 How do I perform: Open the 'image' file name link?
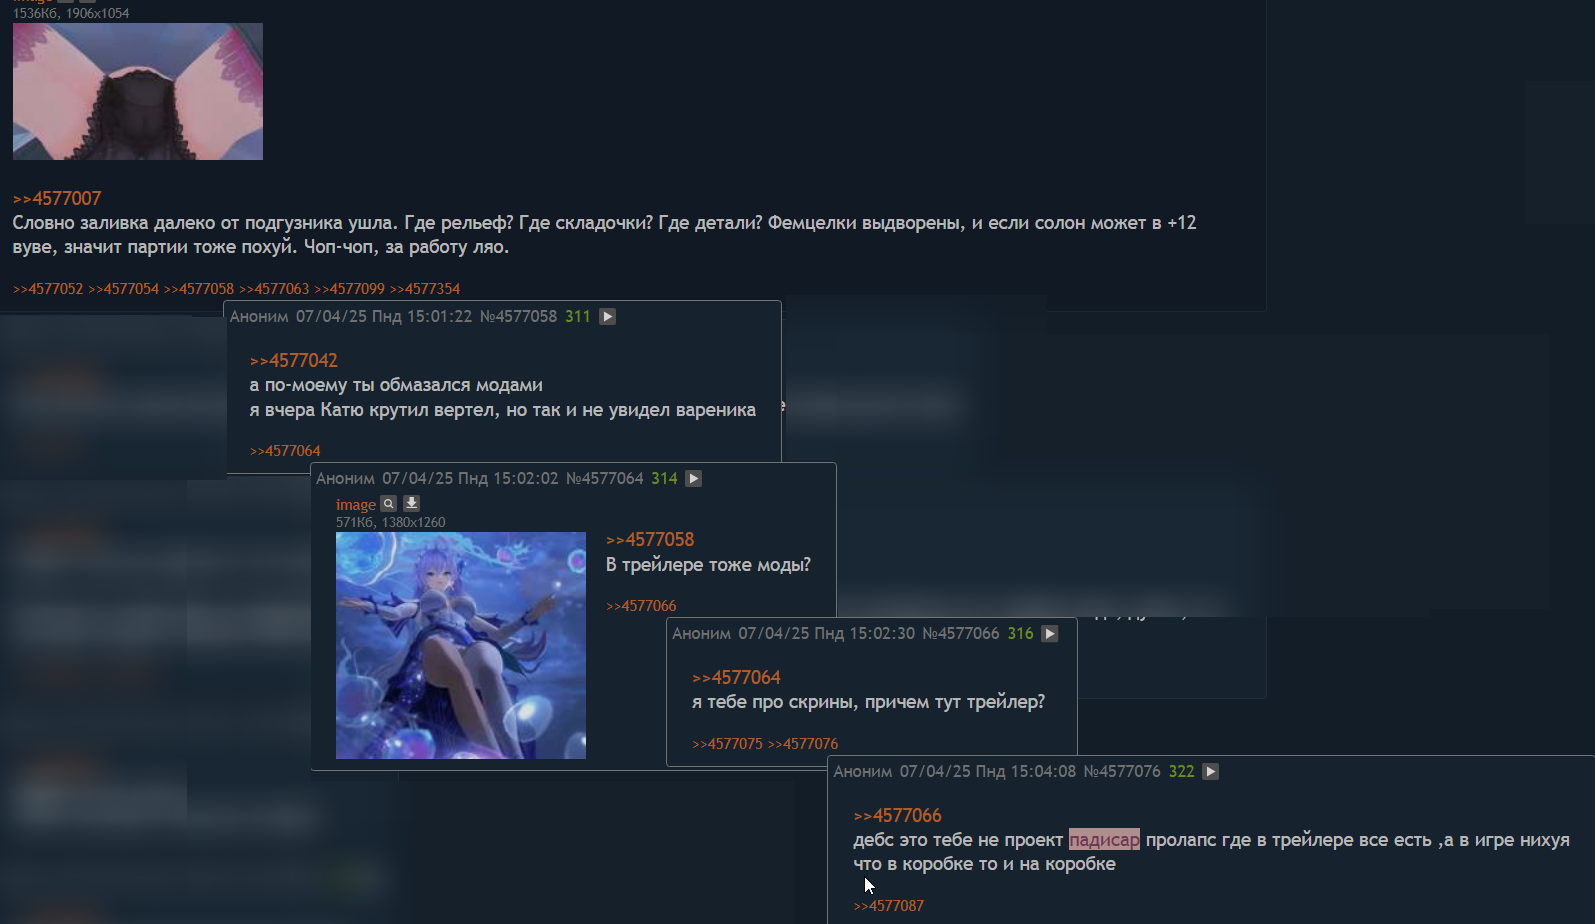(x=356, y=505)
